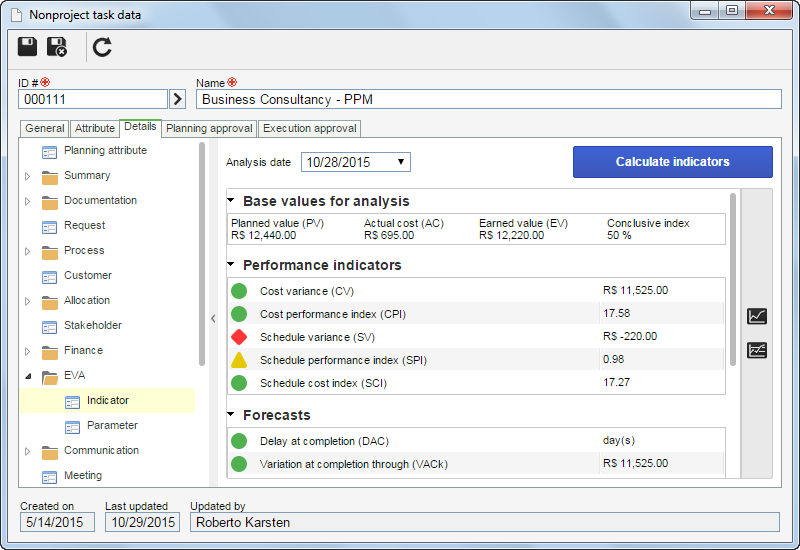Click the Save and exit icon

click(57, 46)
